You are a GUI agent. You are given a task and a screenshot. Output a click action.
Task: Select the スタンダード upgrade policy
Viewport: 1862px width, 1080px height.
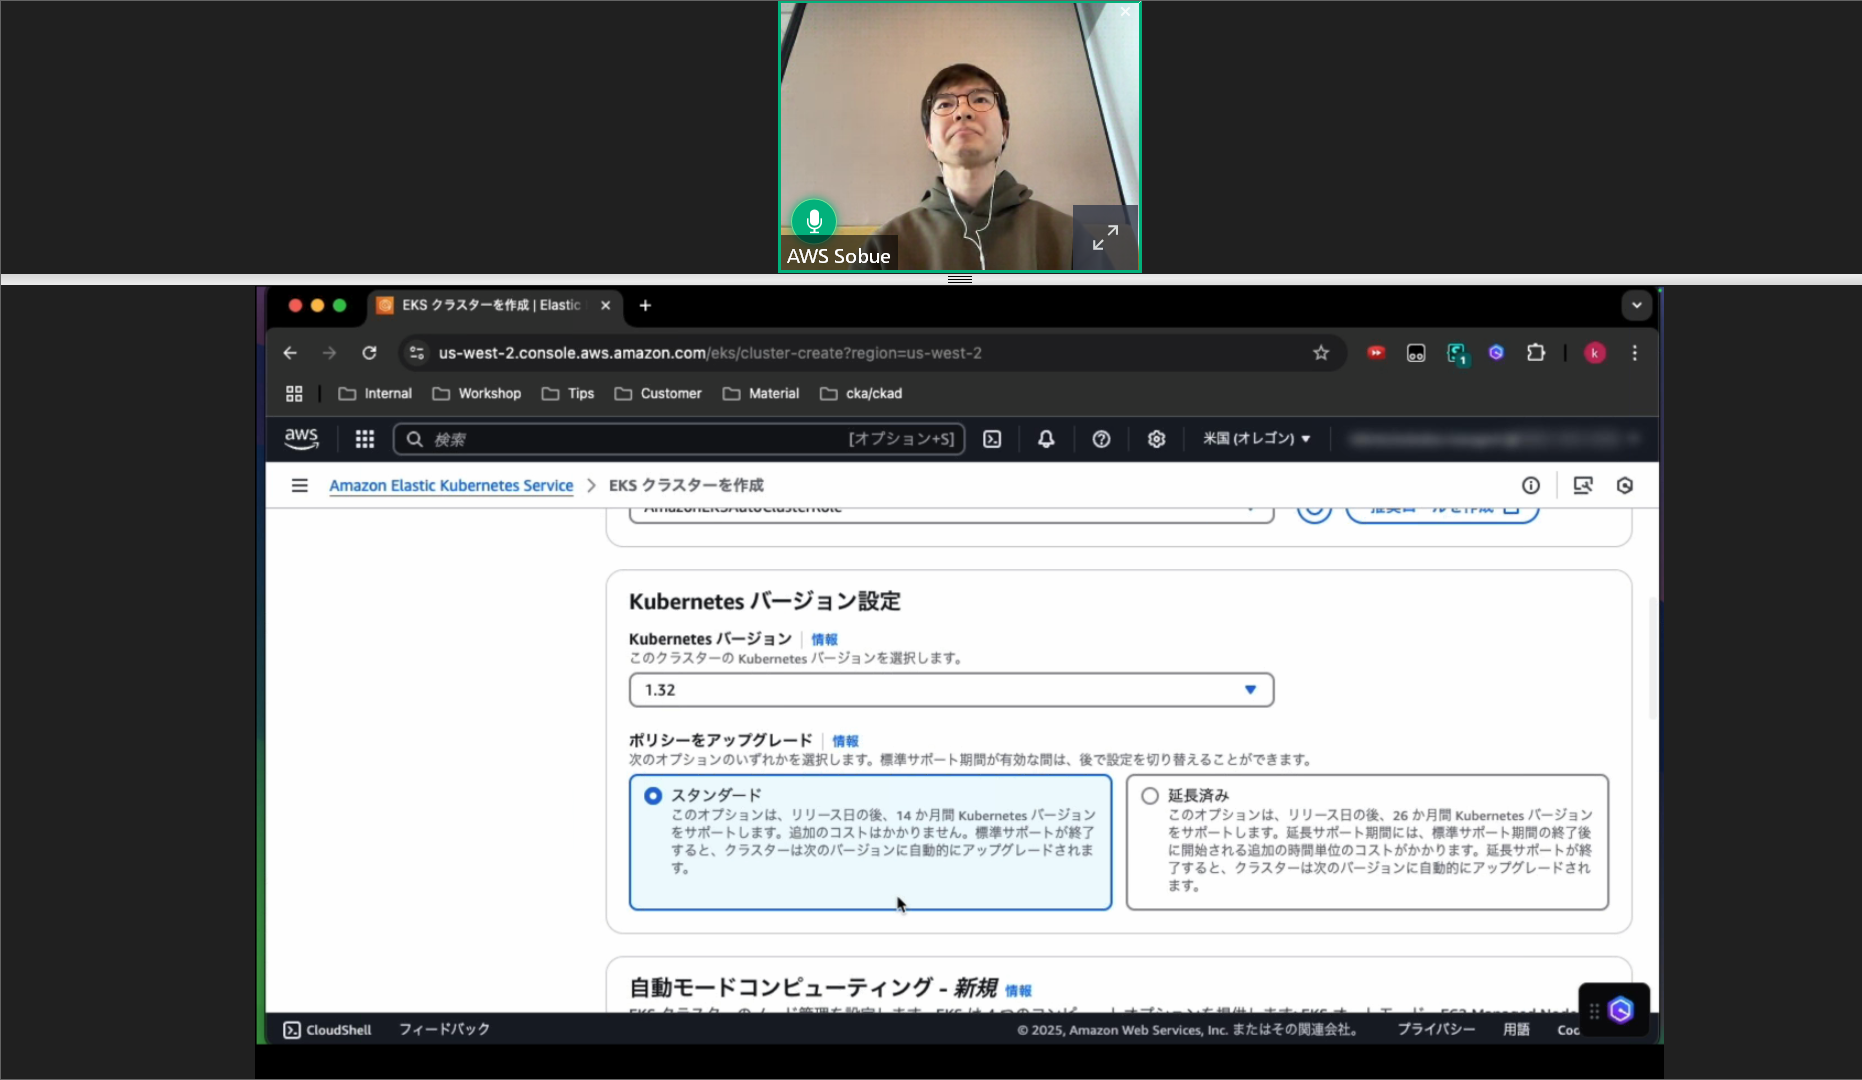tap(870, 842)
